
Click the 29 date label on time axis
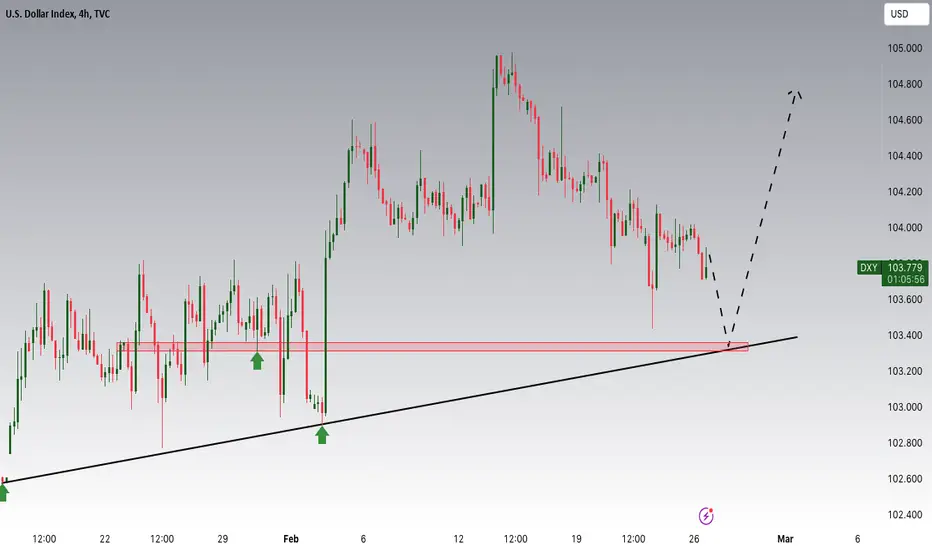[x=222, y=539]
